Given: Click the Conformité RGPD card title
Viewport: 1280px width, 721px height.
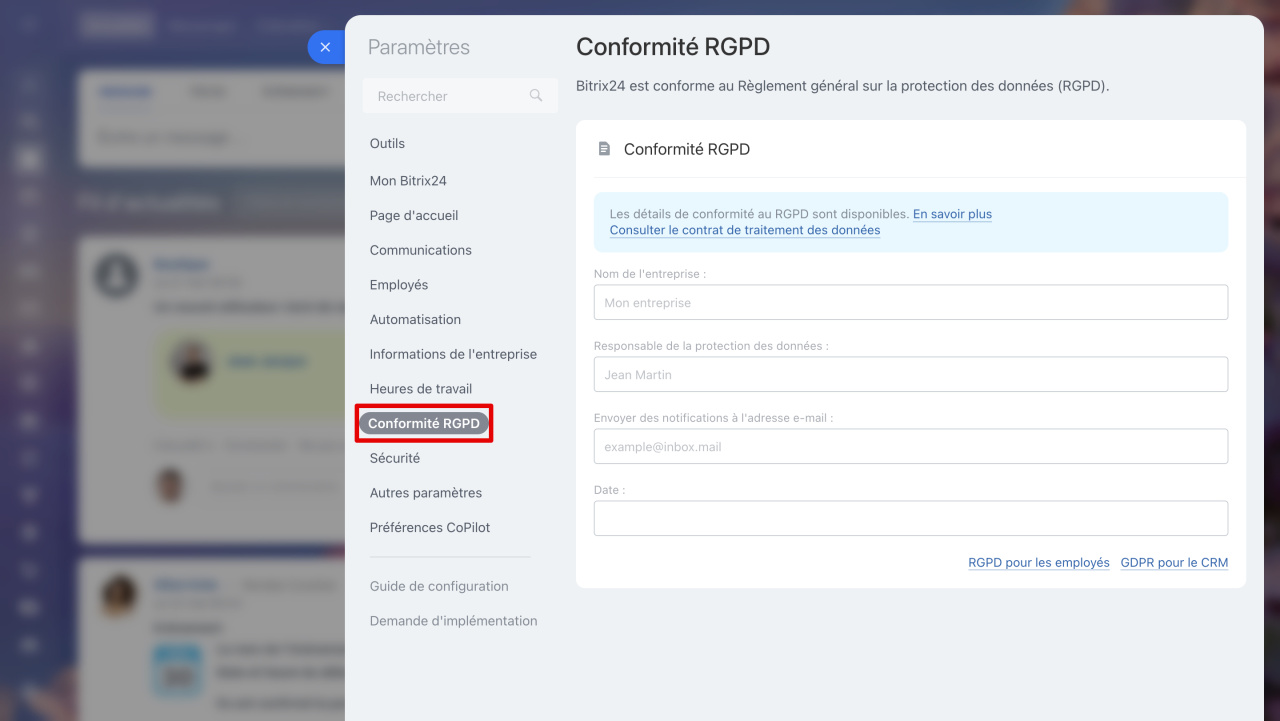Looking at the screenshot, I should (x=687, y=149).
